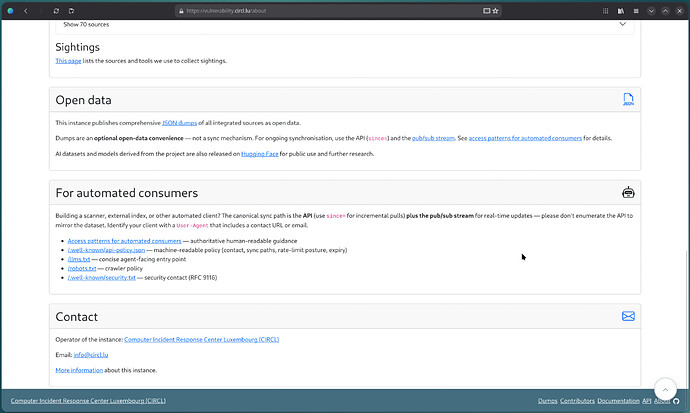This screenshot has width=690, height=413.
Task: Click the GitHub icon in the footer
Action: point(676,401)
